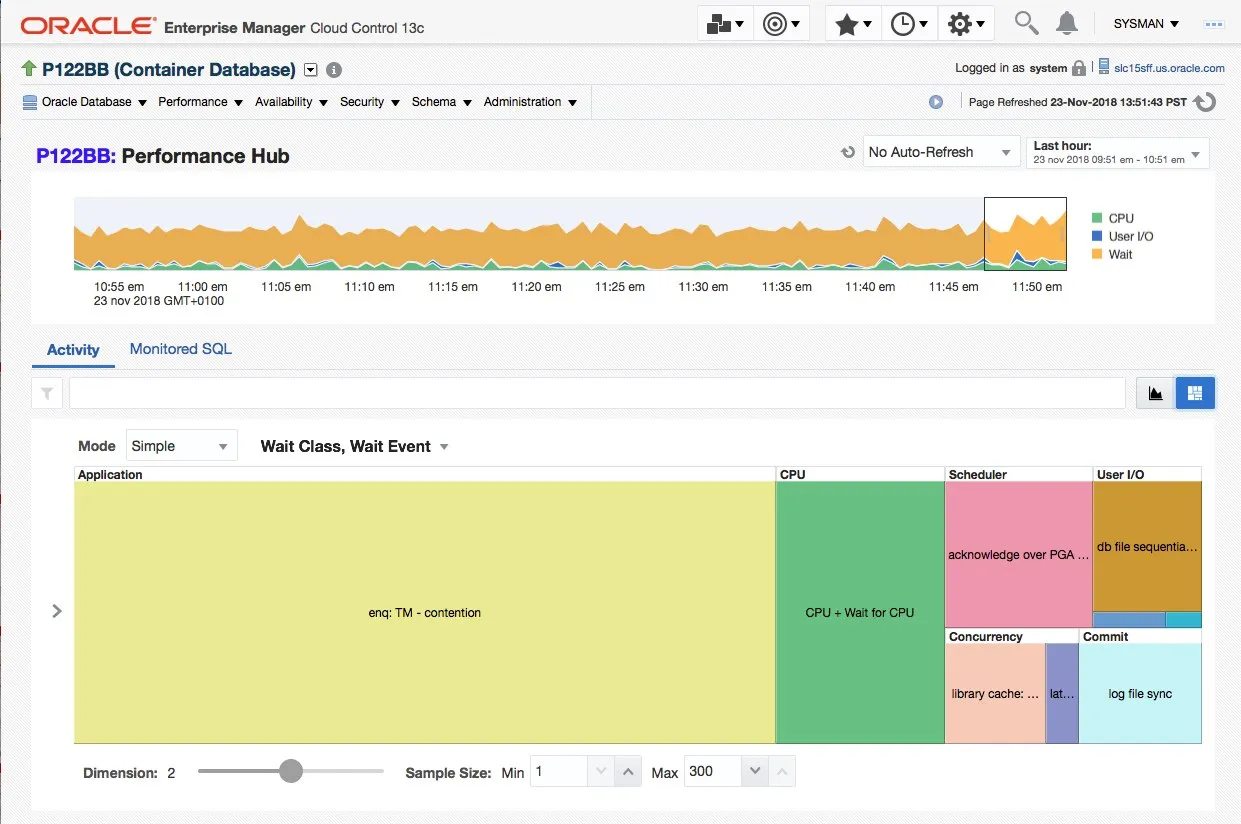Open the Setup gear menu
Image resolution: width=1241 pixels, height=824 pixels.
click(x=966, y=24)
